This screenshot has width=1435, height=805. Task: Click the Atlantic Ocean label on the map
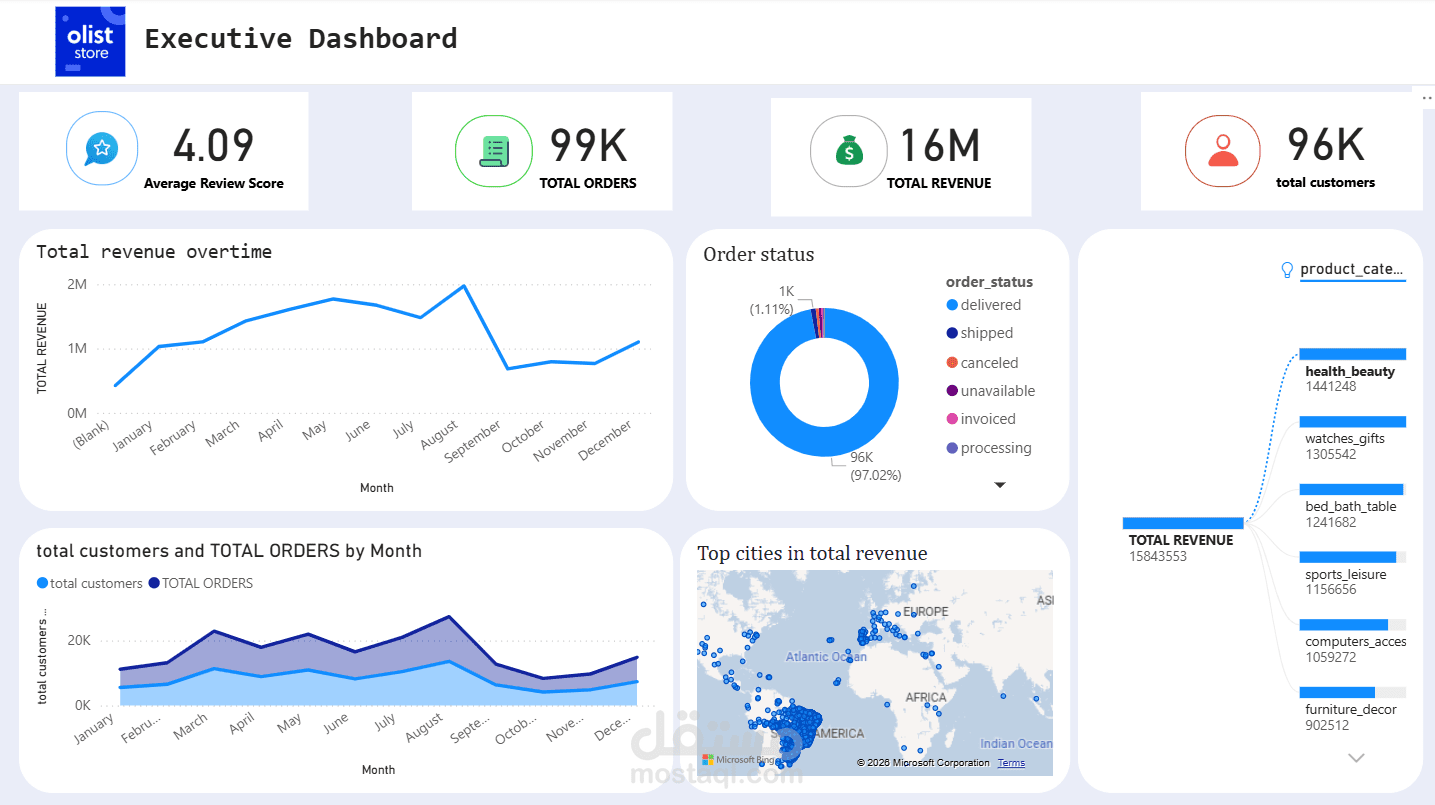[826, 656]
